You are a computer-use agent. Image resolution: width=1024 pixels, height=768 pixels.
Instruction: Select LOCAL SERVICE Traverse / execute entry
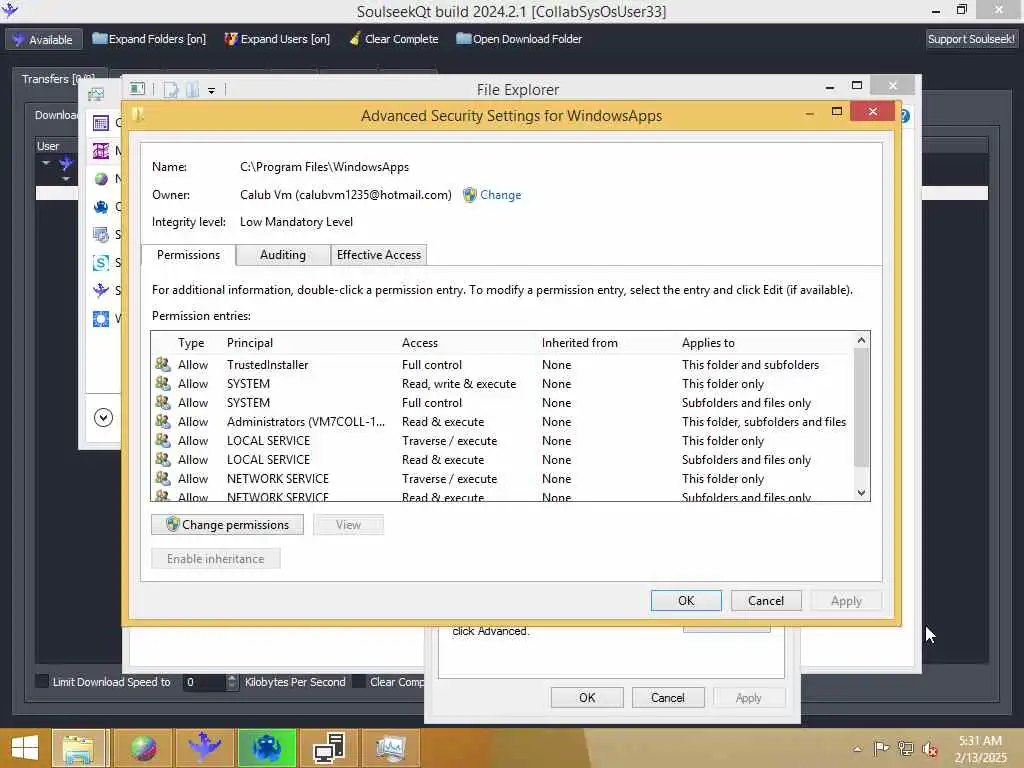(x=503, y=440)
